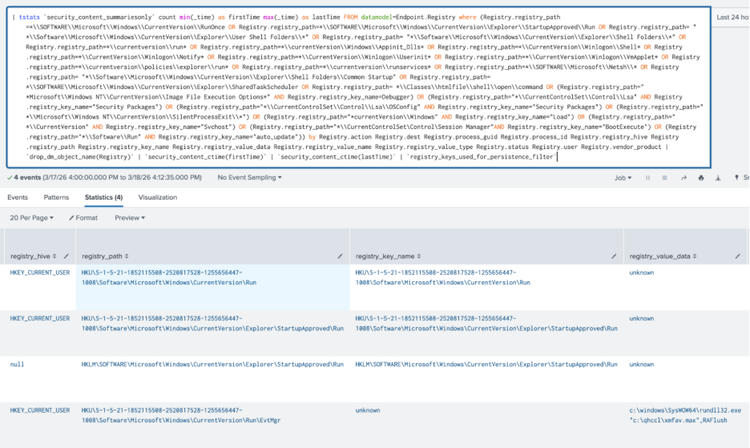
Task: Expand the No Event Sampling dropdown
Action: 250,178
